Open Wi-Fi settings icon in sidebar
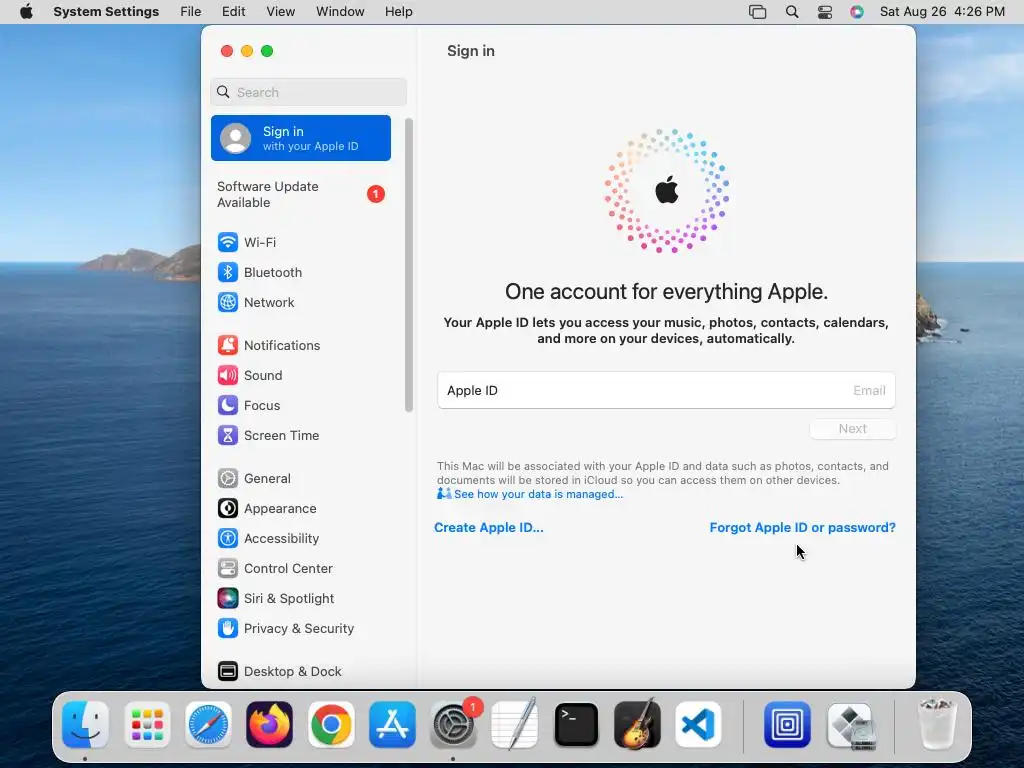This screenshot has width=1024, height=768. coord(227,242)
